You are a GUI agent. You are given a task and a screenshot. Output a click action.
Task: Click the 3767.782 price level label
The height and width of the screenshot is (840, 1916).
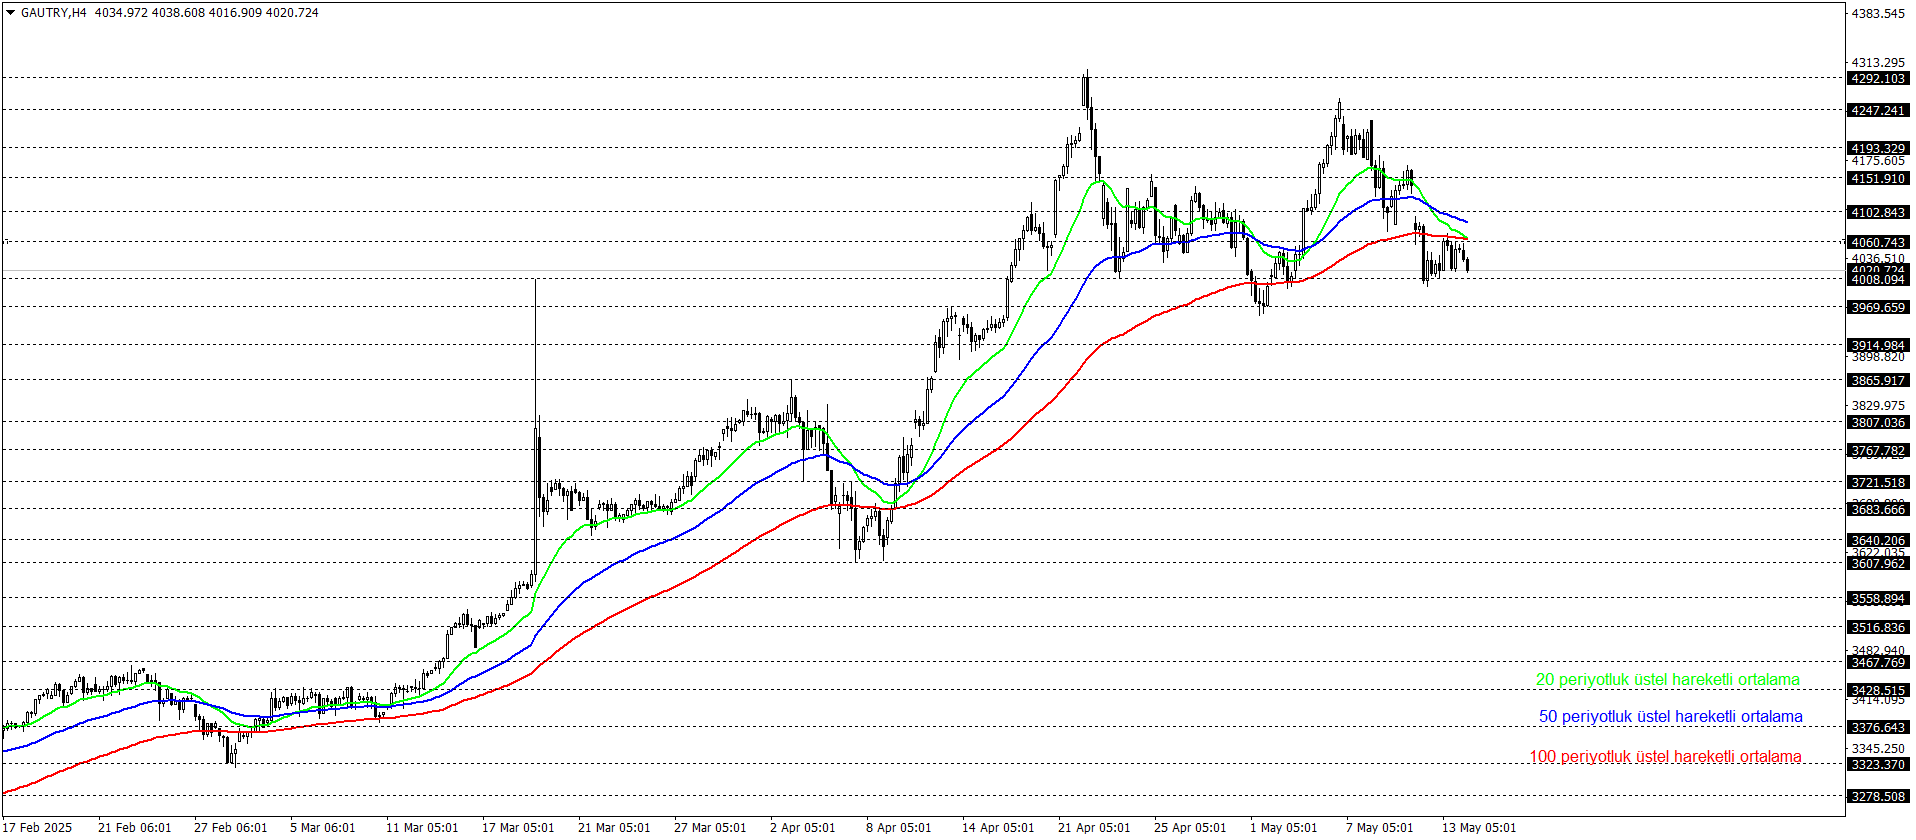[1878, 451]
